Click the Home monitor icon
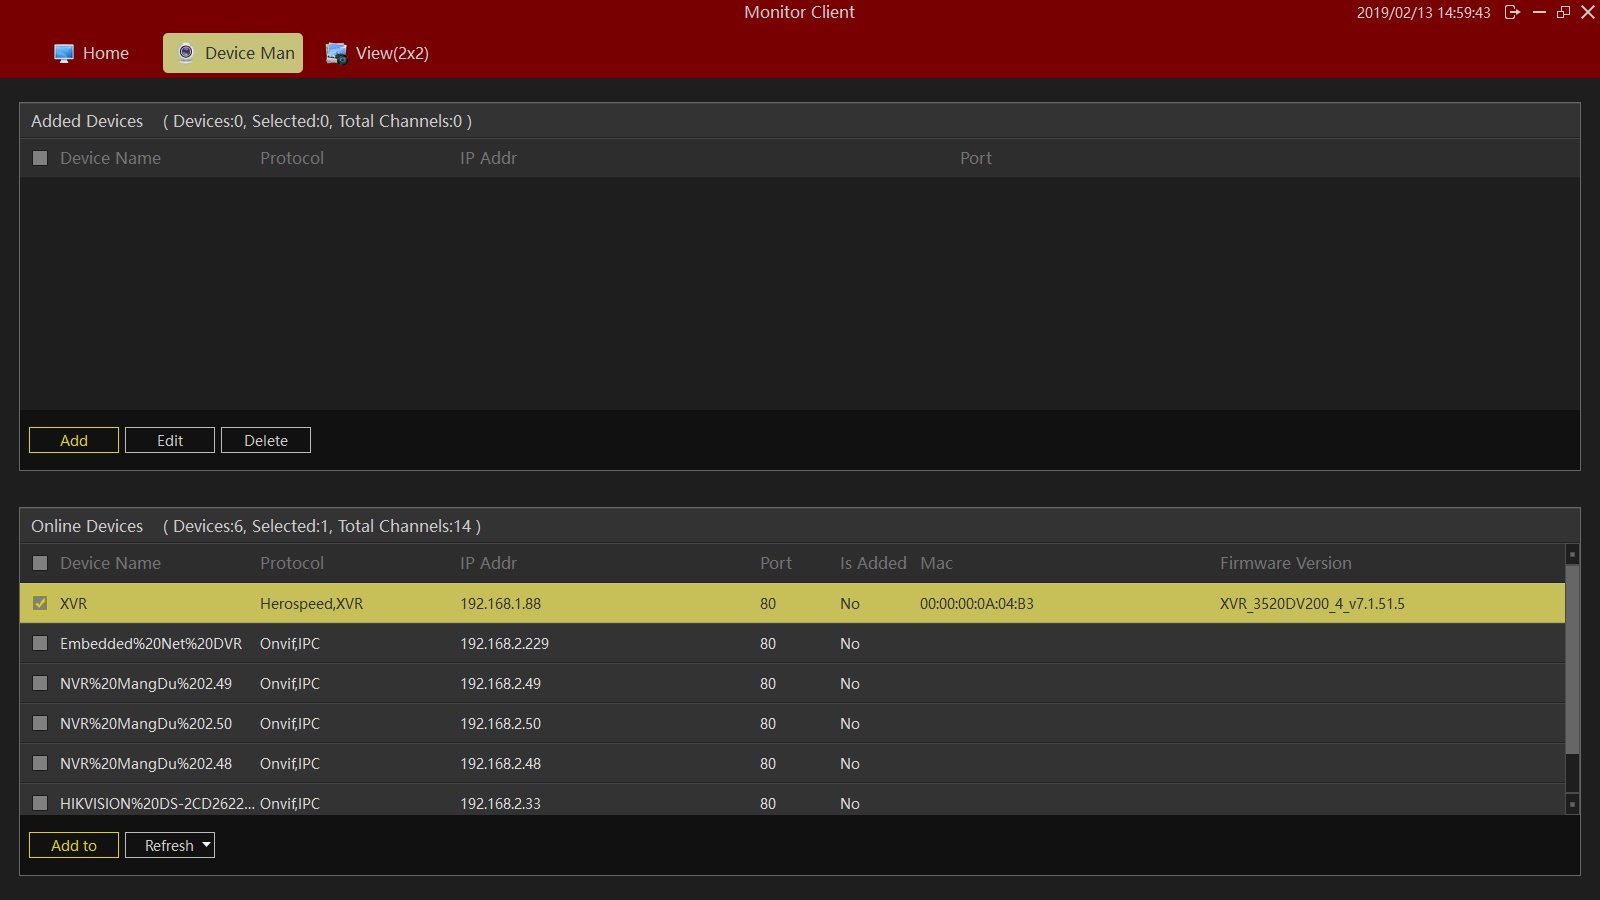The image size is (1600, 900). (64, 53)
